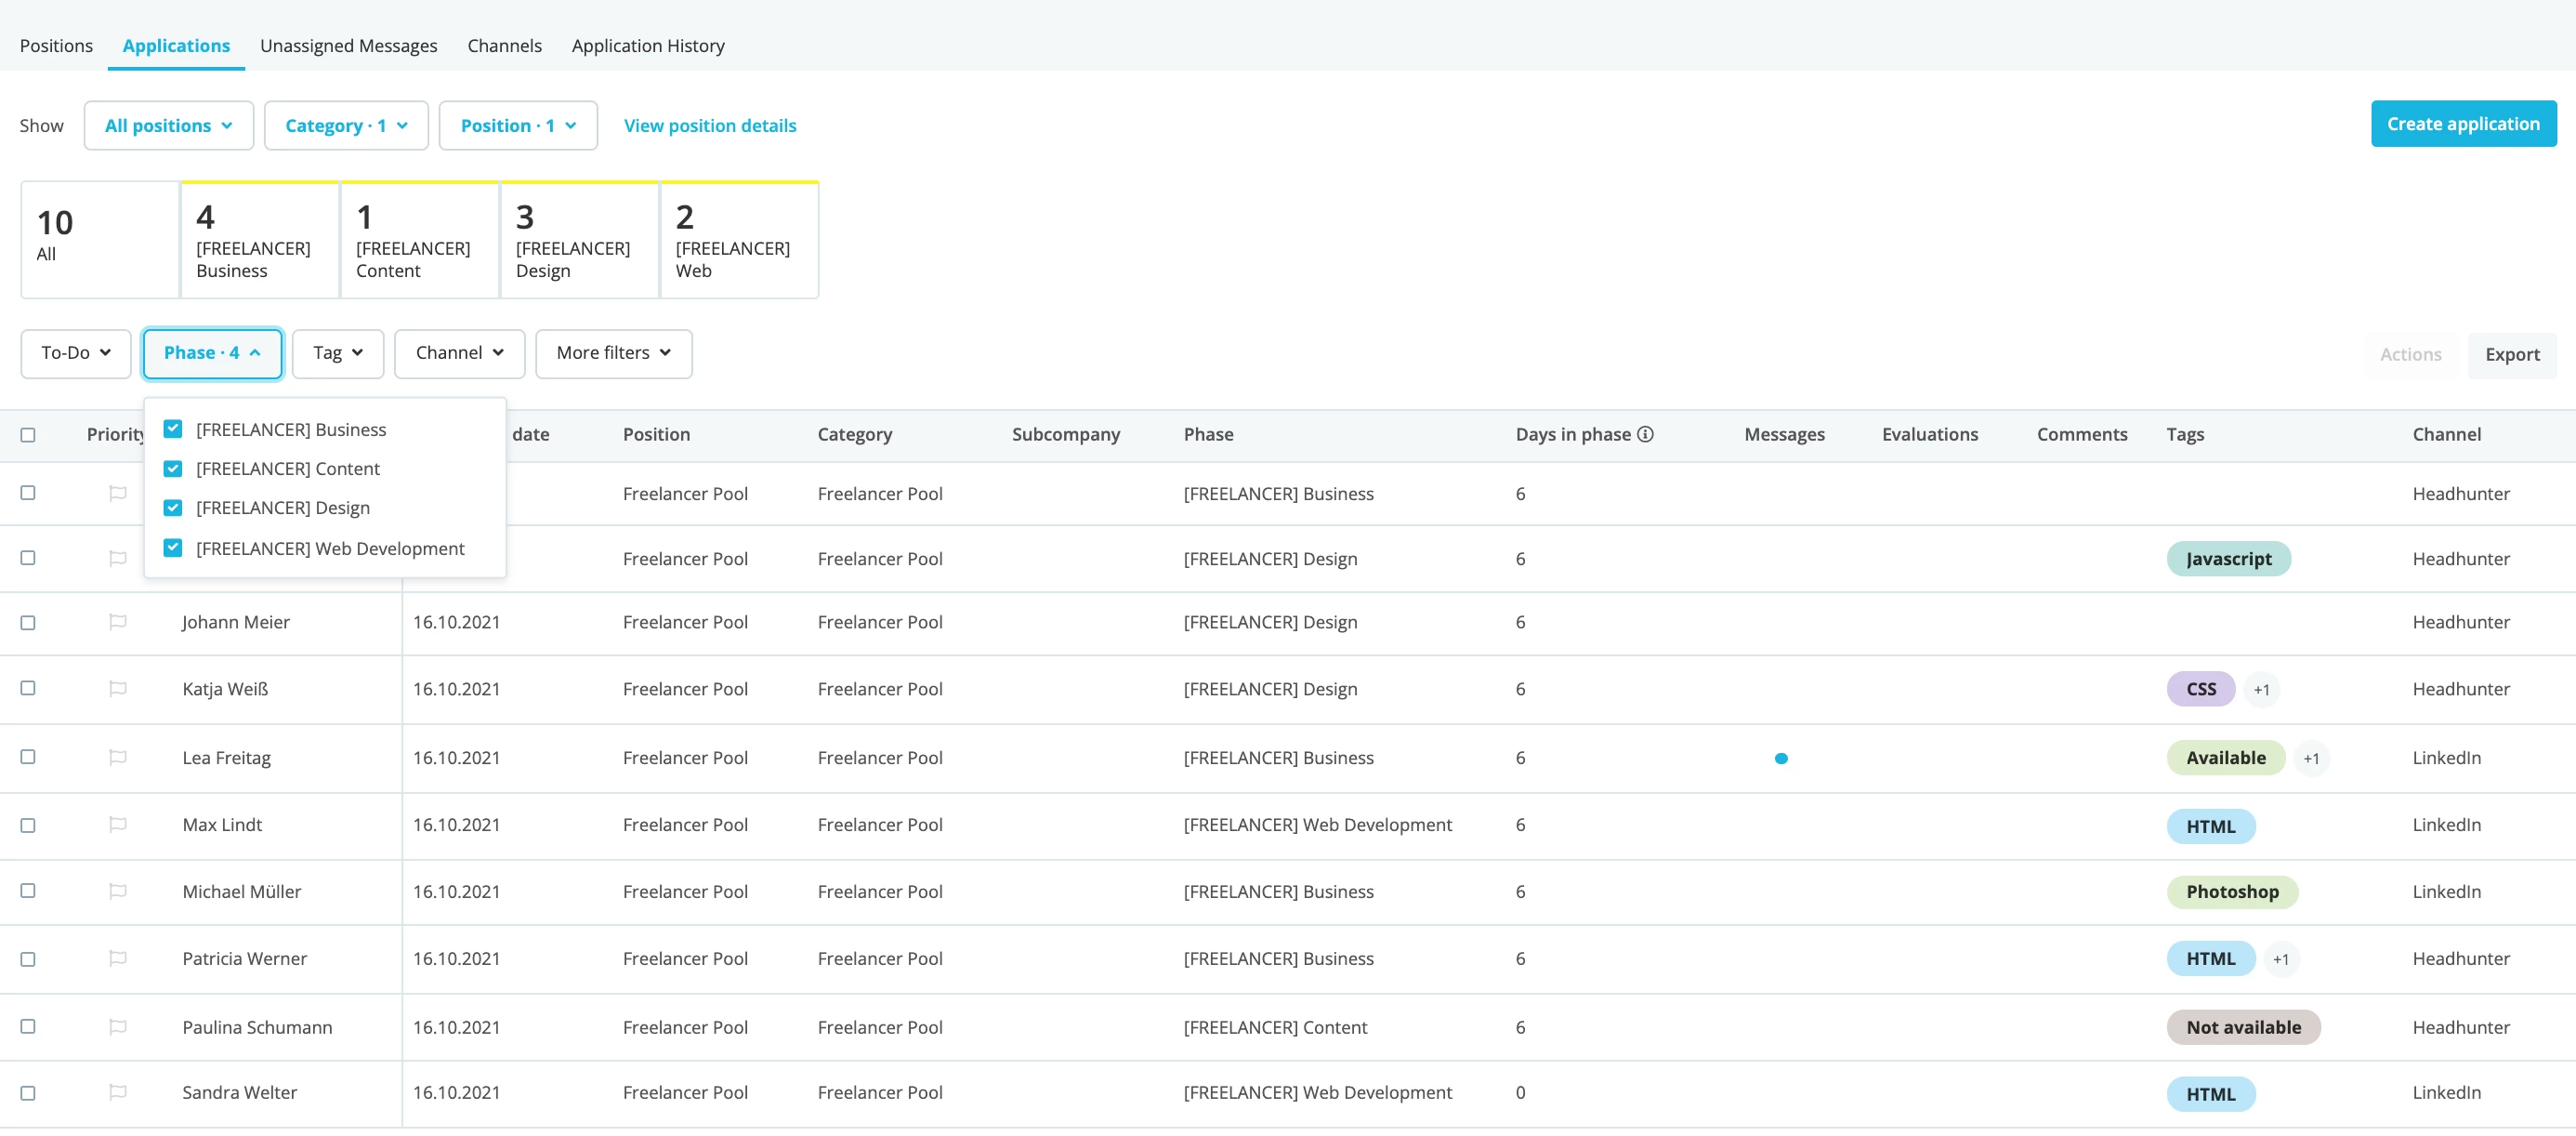This screenshot has width=2576, height=1136.
Task: Flag priority for Katja Weiß row
Action: [117, 689]
